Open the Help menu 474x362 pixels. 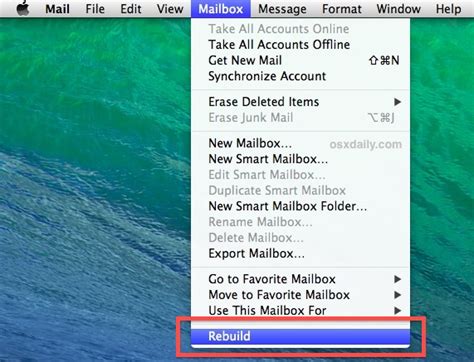point(448,9)
